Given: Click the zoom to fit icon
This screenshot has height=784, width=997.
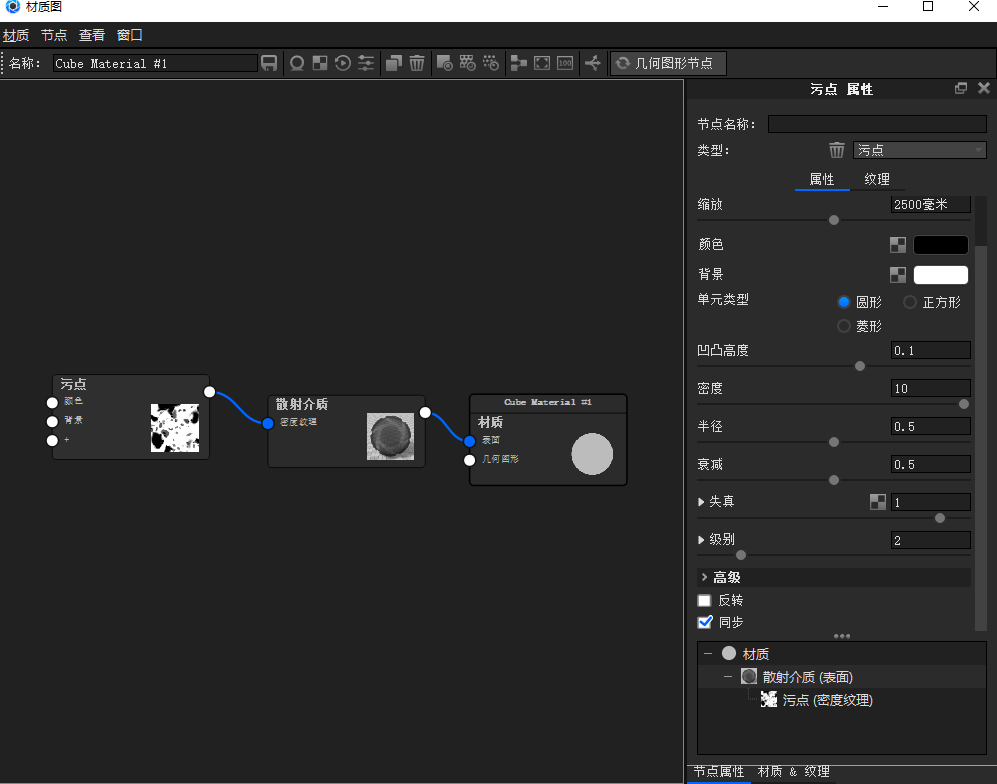Looking at the screenshot, I should [542, 63].
